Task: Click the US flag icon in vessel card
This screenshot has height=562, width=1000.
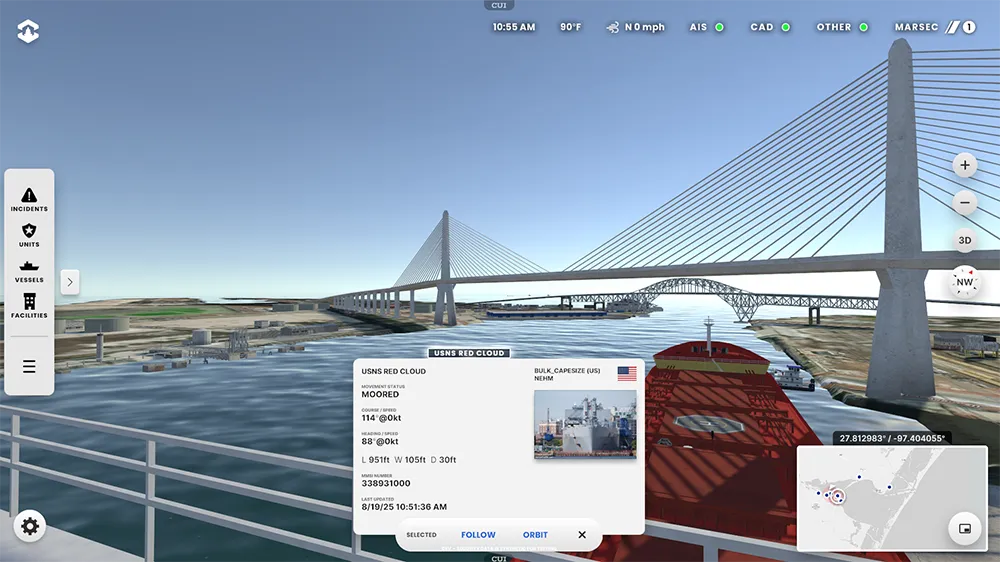Action: pos(627,374)
